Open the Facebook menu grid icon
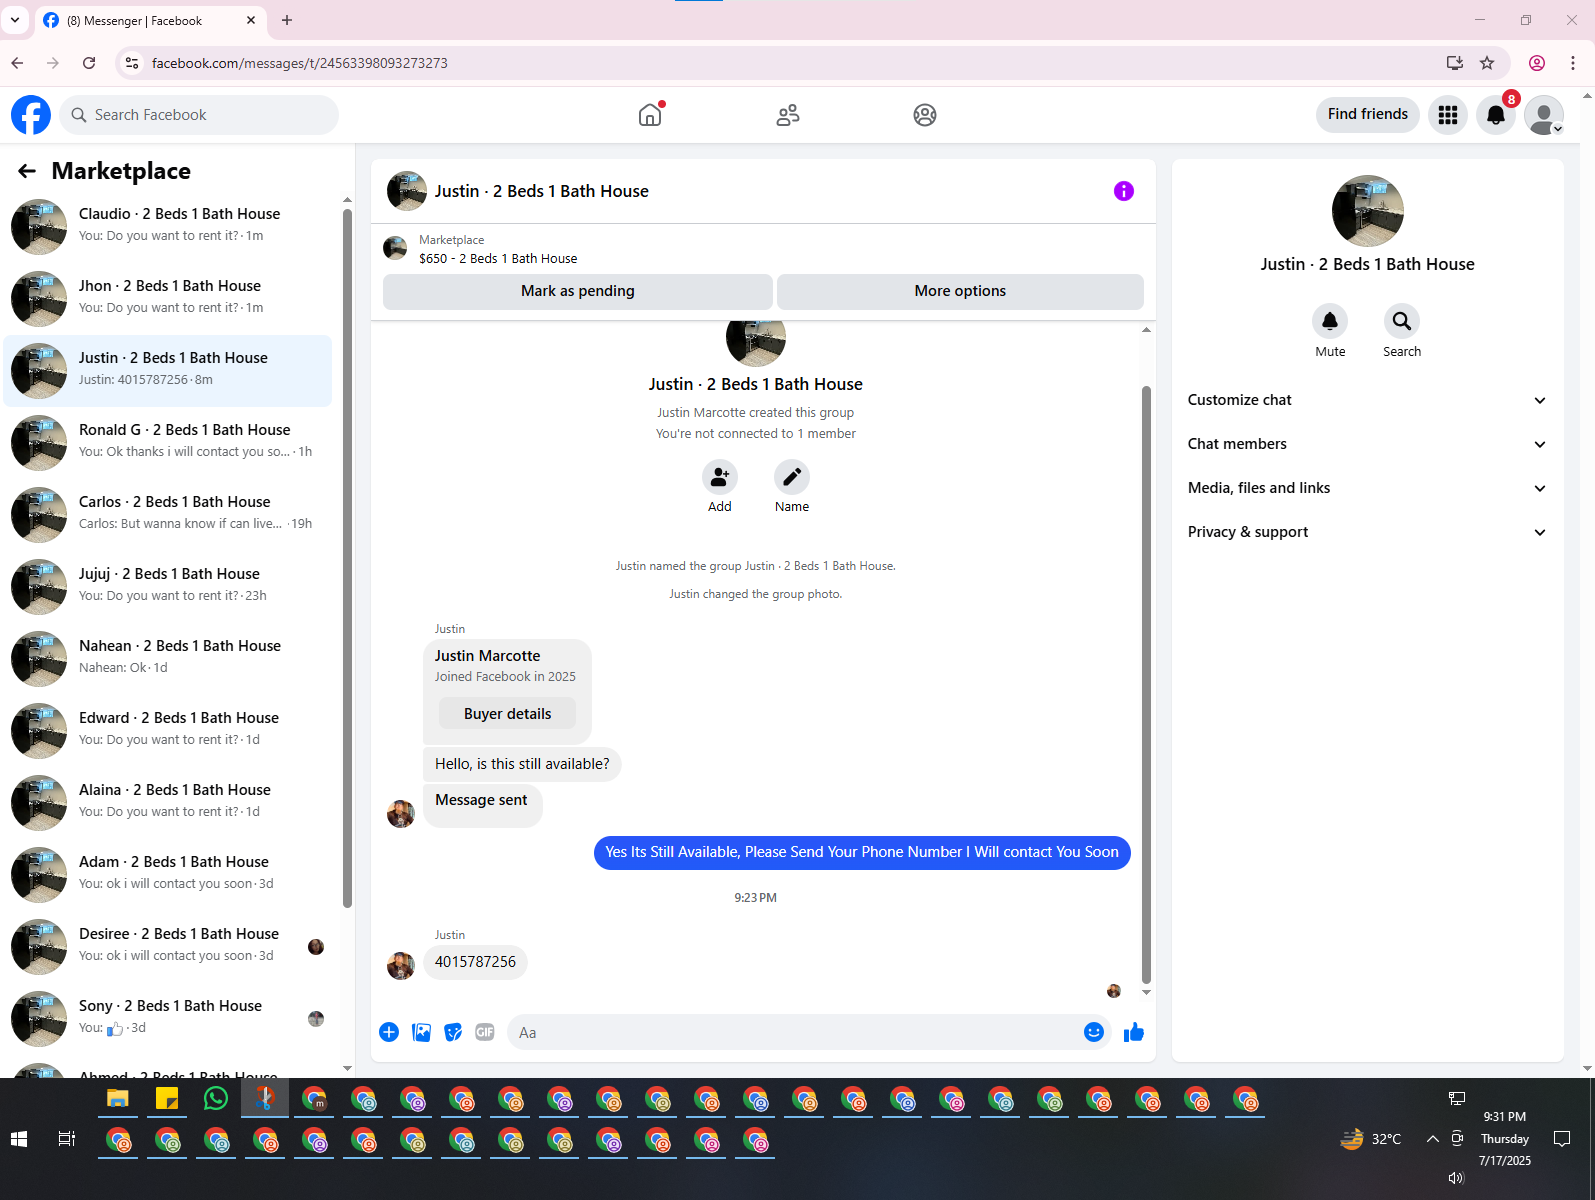The width and height of the screenshot is (1595, 1200). click(x=1448, y=115)
